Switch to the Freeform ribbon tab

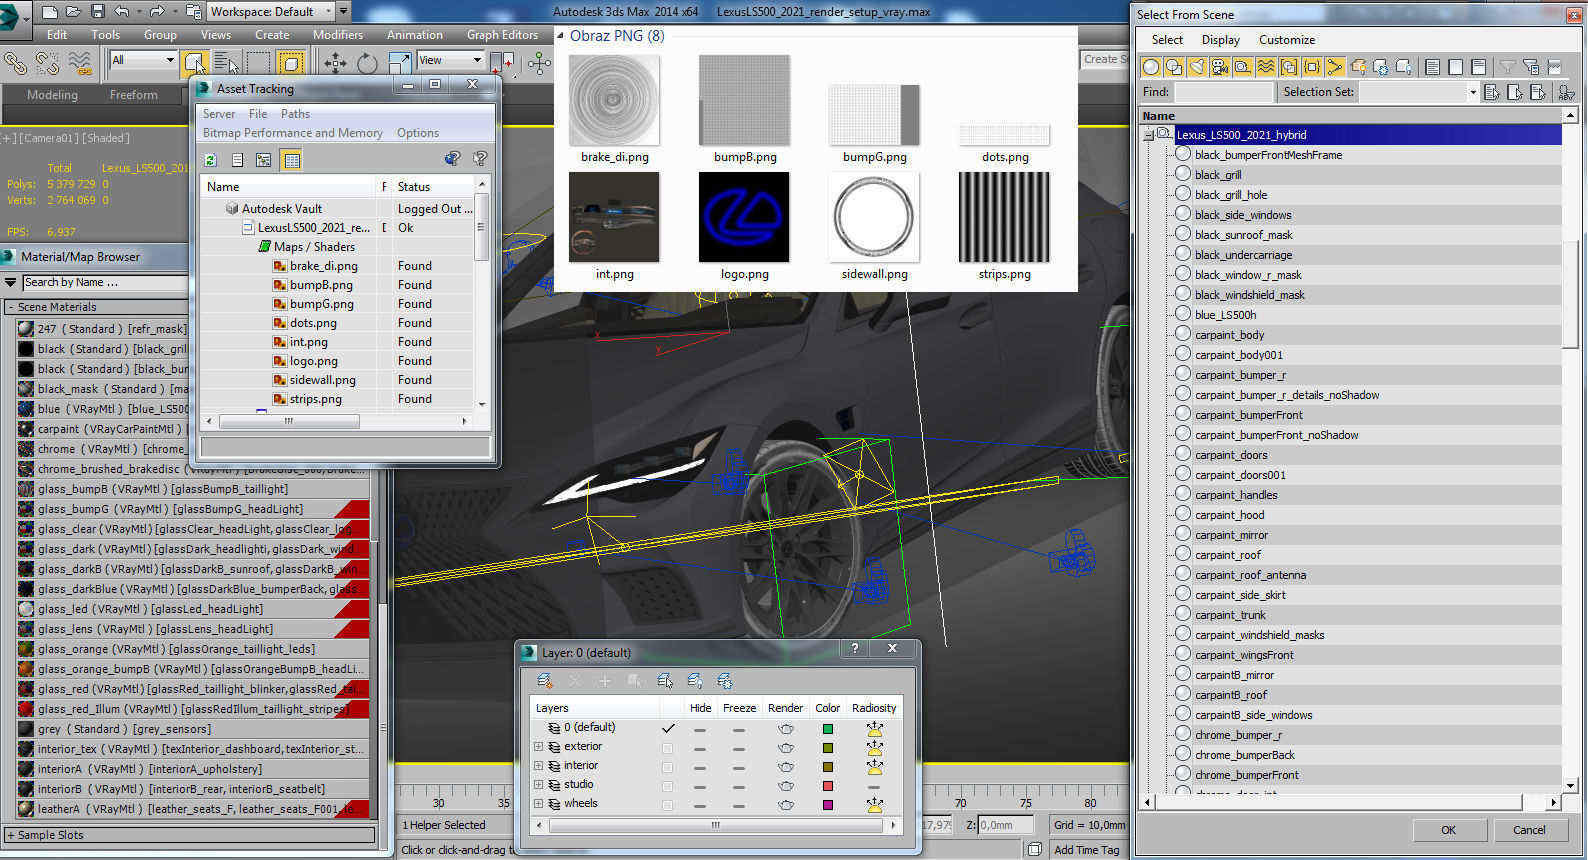click(134, 95)
